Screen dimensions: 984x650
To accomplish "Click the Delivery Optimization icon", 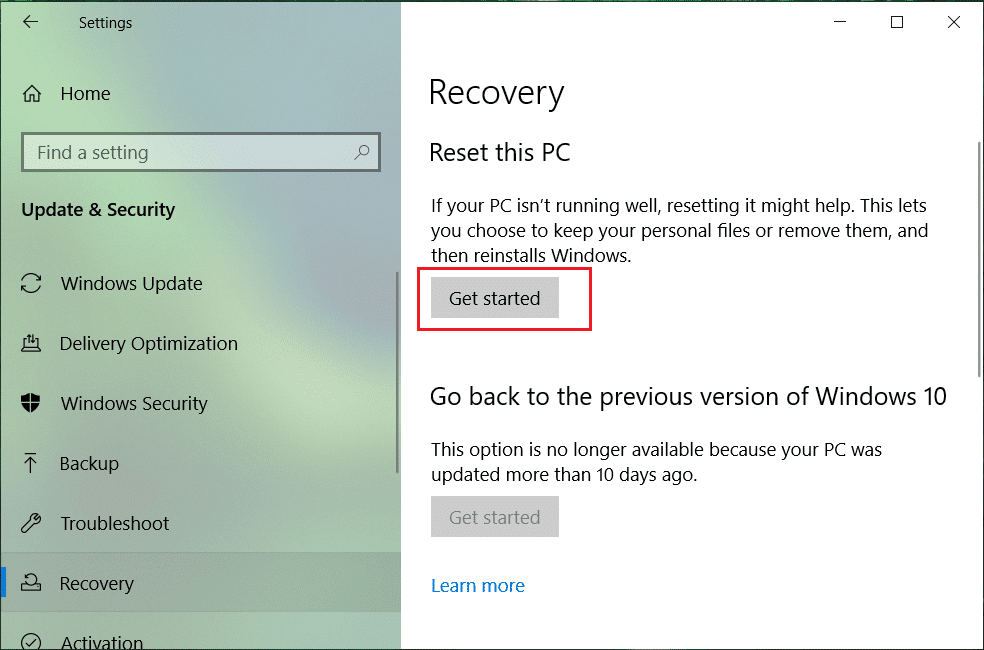I will point(32,344).
